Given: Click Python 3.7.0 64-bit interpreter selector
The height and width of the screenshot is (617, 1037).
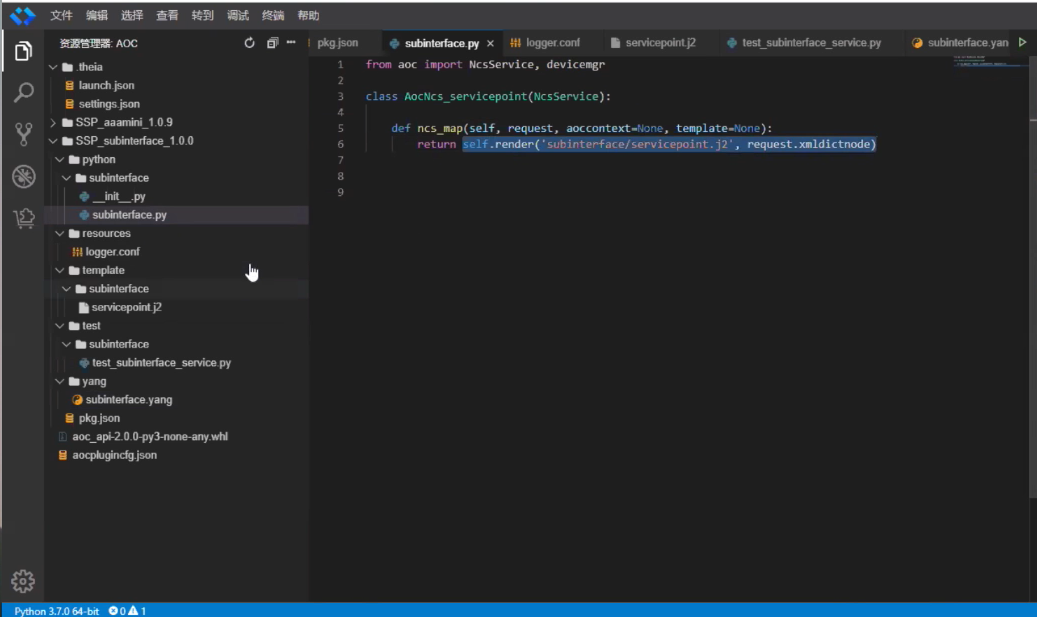Looking at the screenshot, I should [x=56, y=610].
